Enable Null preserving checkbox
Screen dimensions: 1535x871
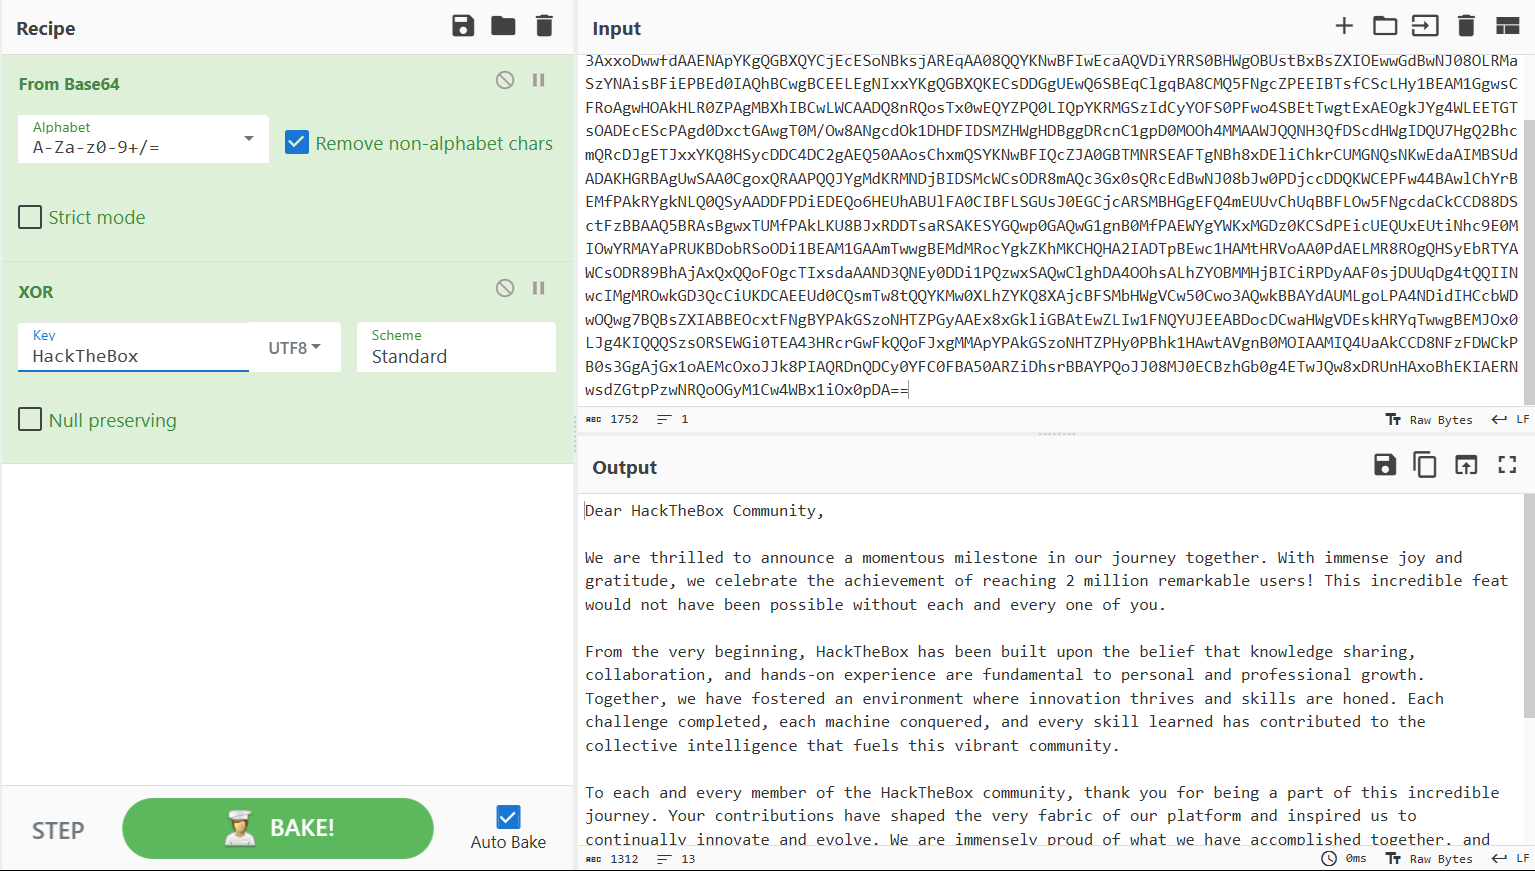30,420
